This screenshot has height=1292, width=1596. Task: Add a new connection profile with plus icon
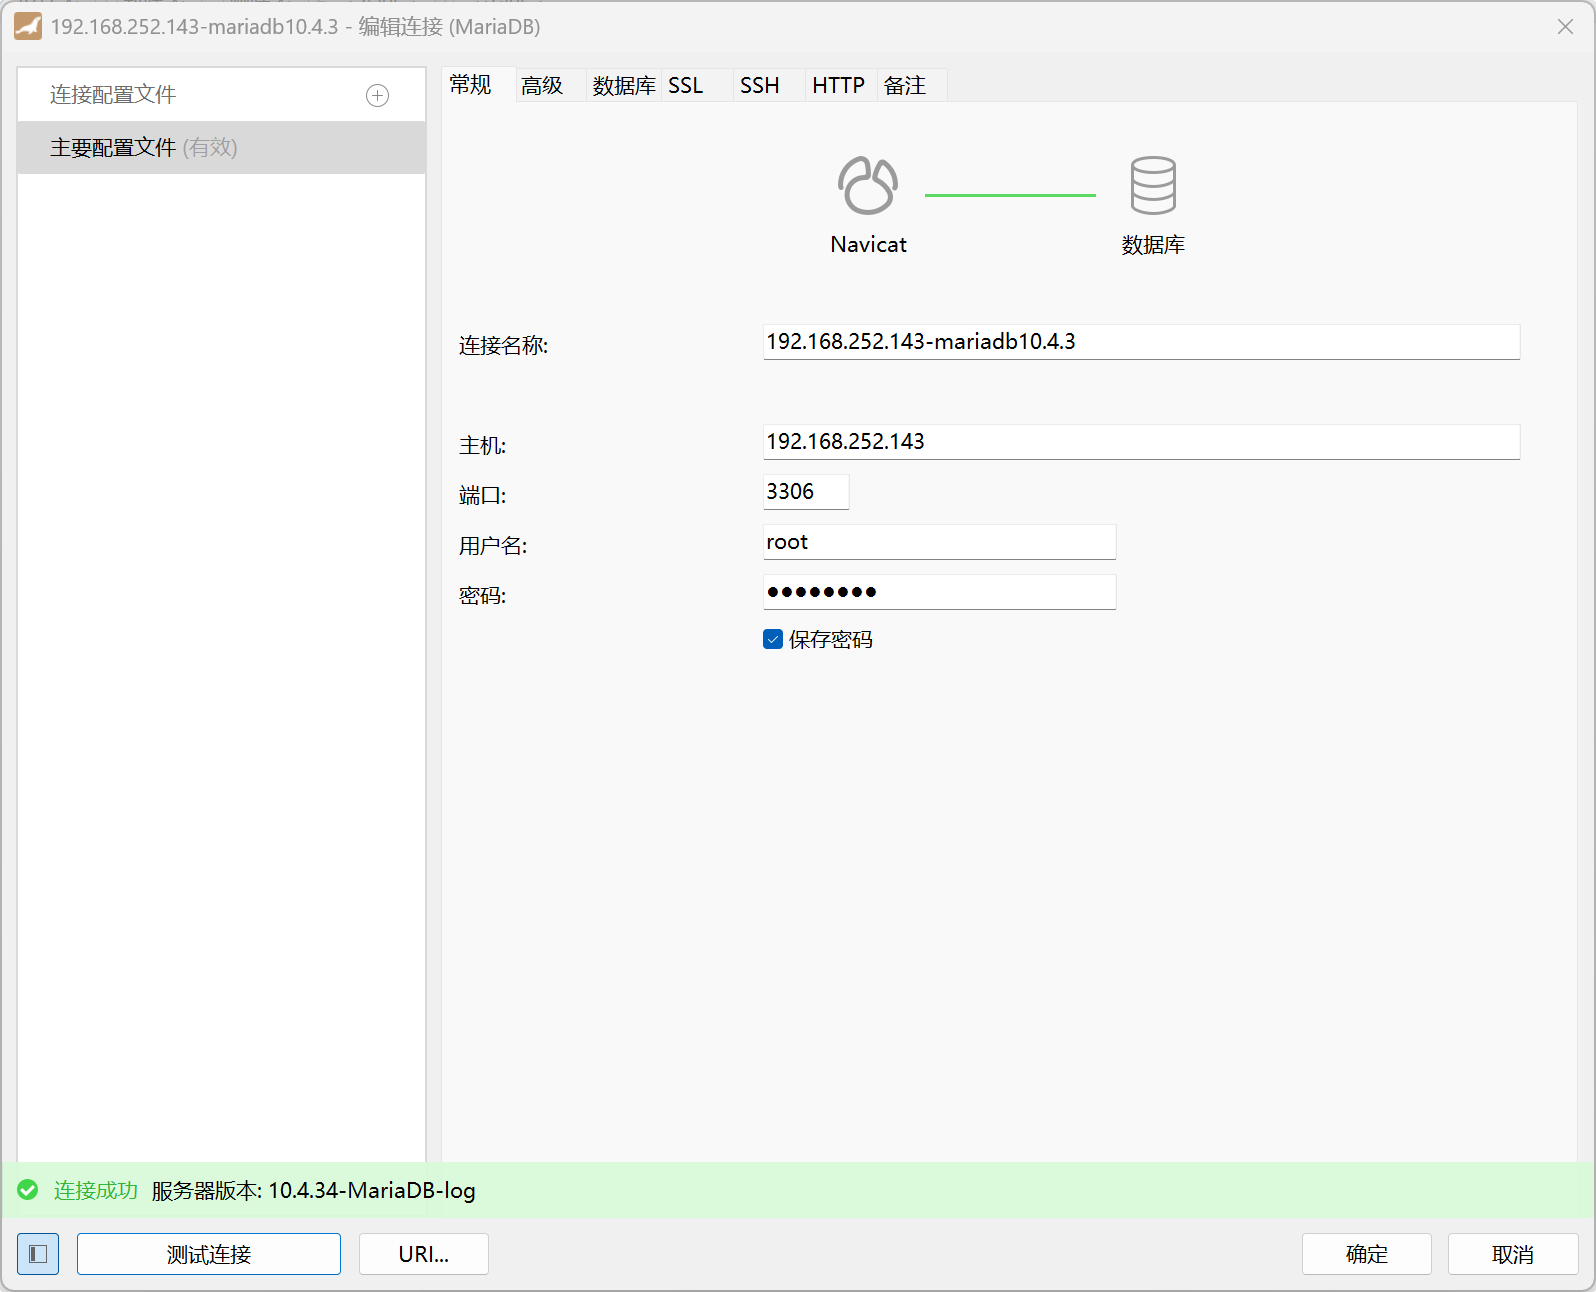pos(377,96)
